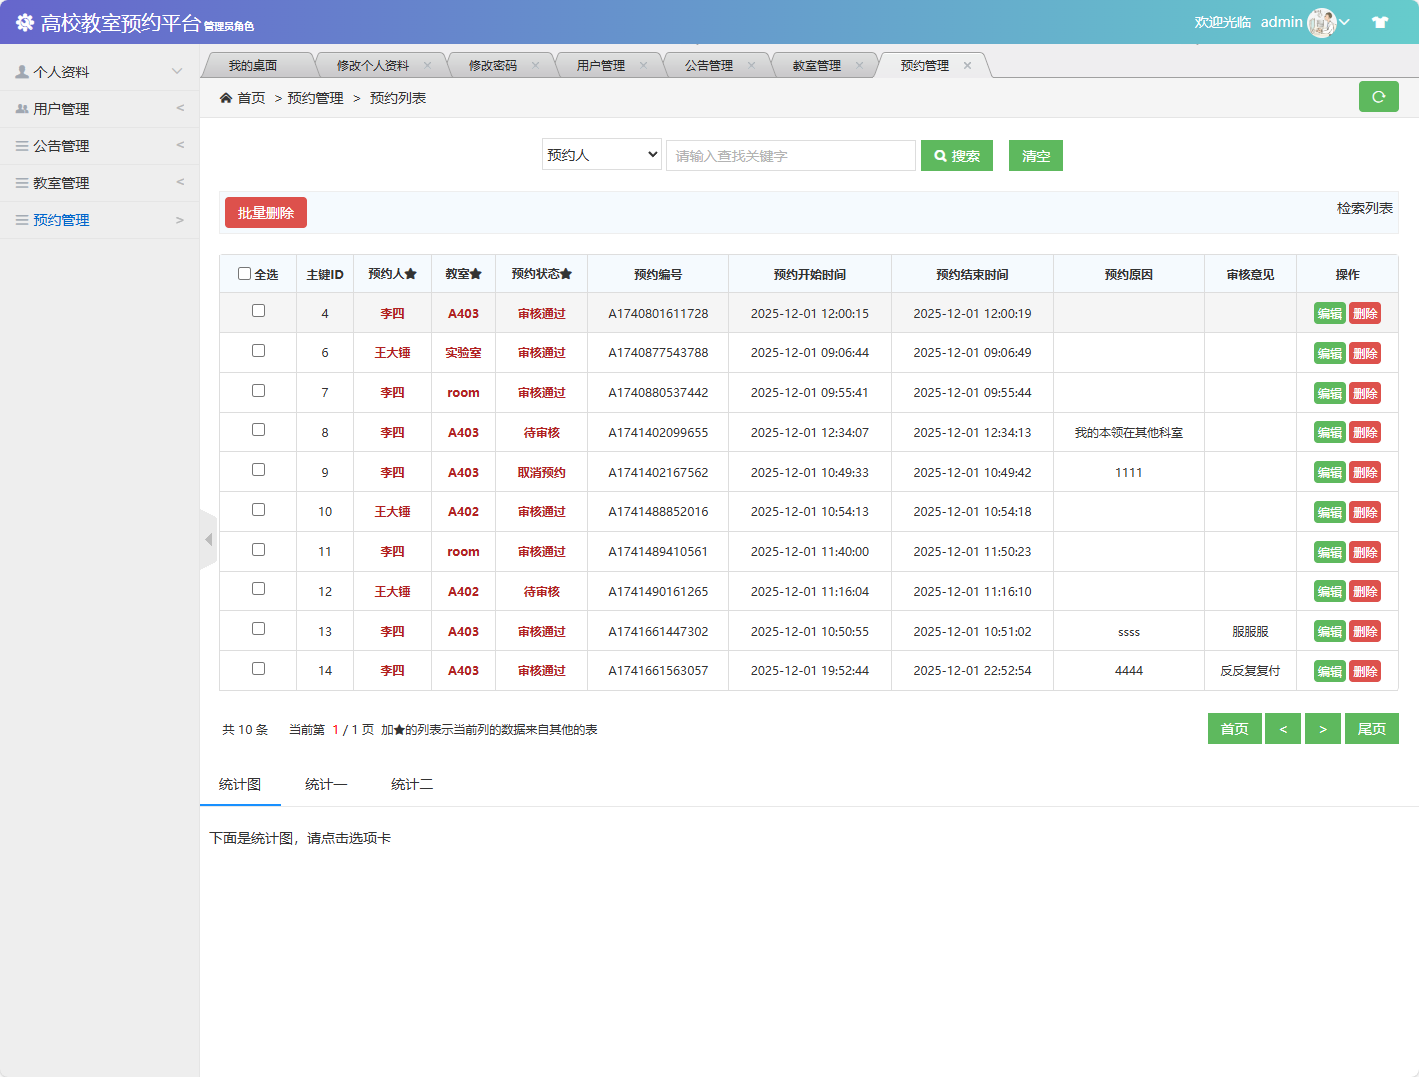Screen dimensions: 1419x1077
Task: Close the 预约管理 tab using X icon
Action: point(967,66)
